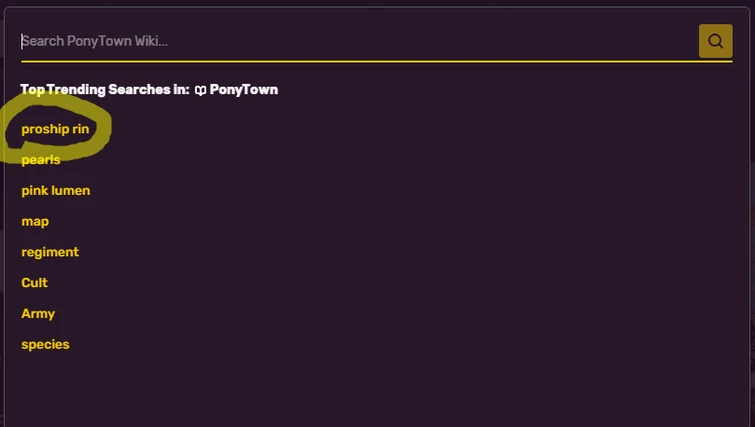
Task: Click the "Army" search suggestion
Action: (38, 314)
